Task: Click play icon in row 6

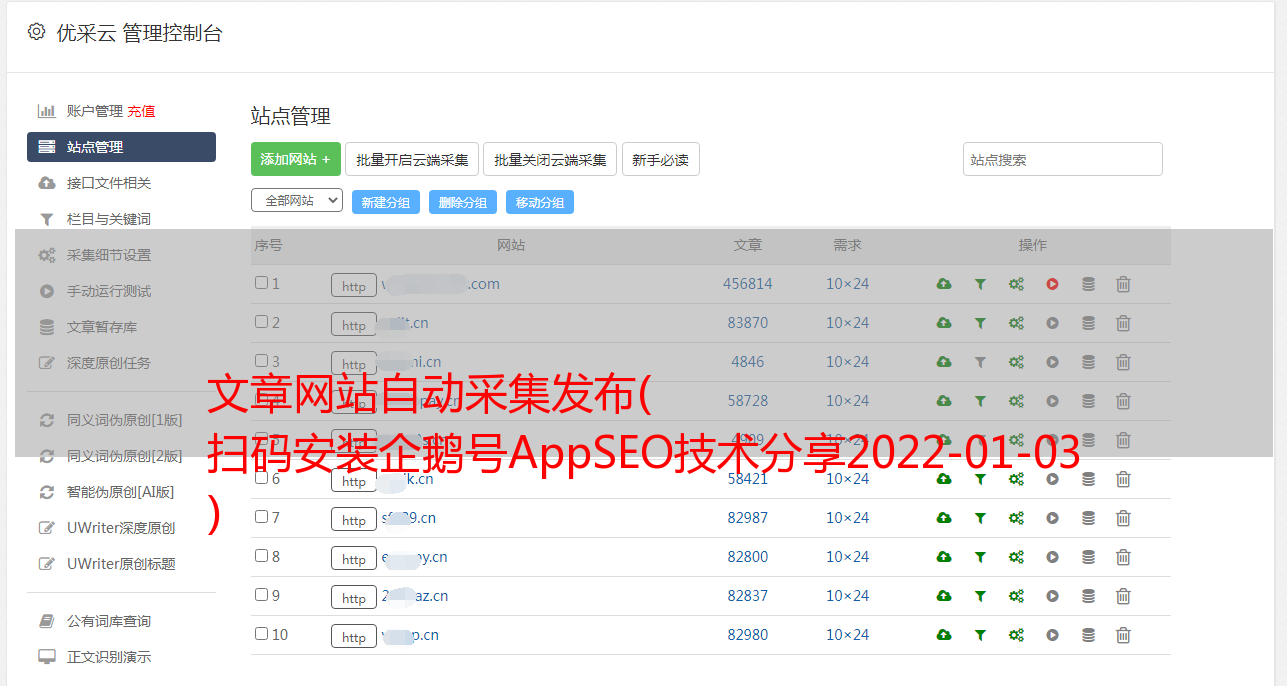Action: [x=1052, y=479]
